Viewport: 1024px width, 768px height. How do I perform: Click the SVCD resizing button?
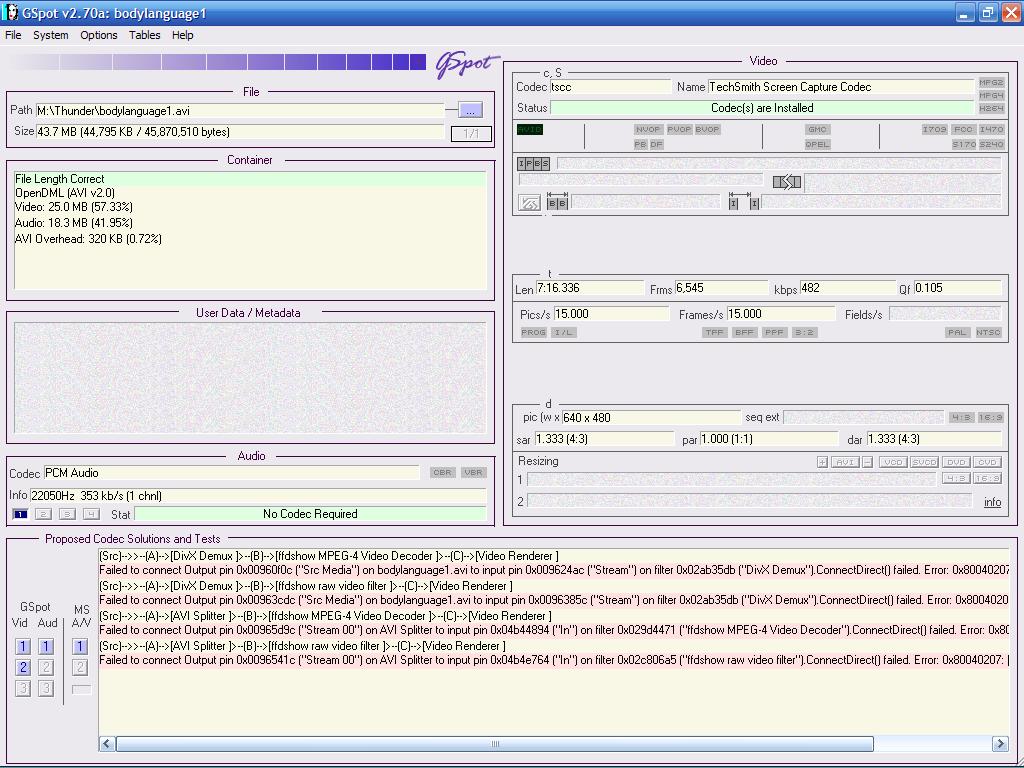pyautogui.click(x=924, y=462)
